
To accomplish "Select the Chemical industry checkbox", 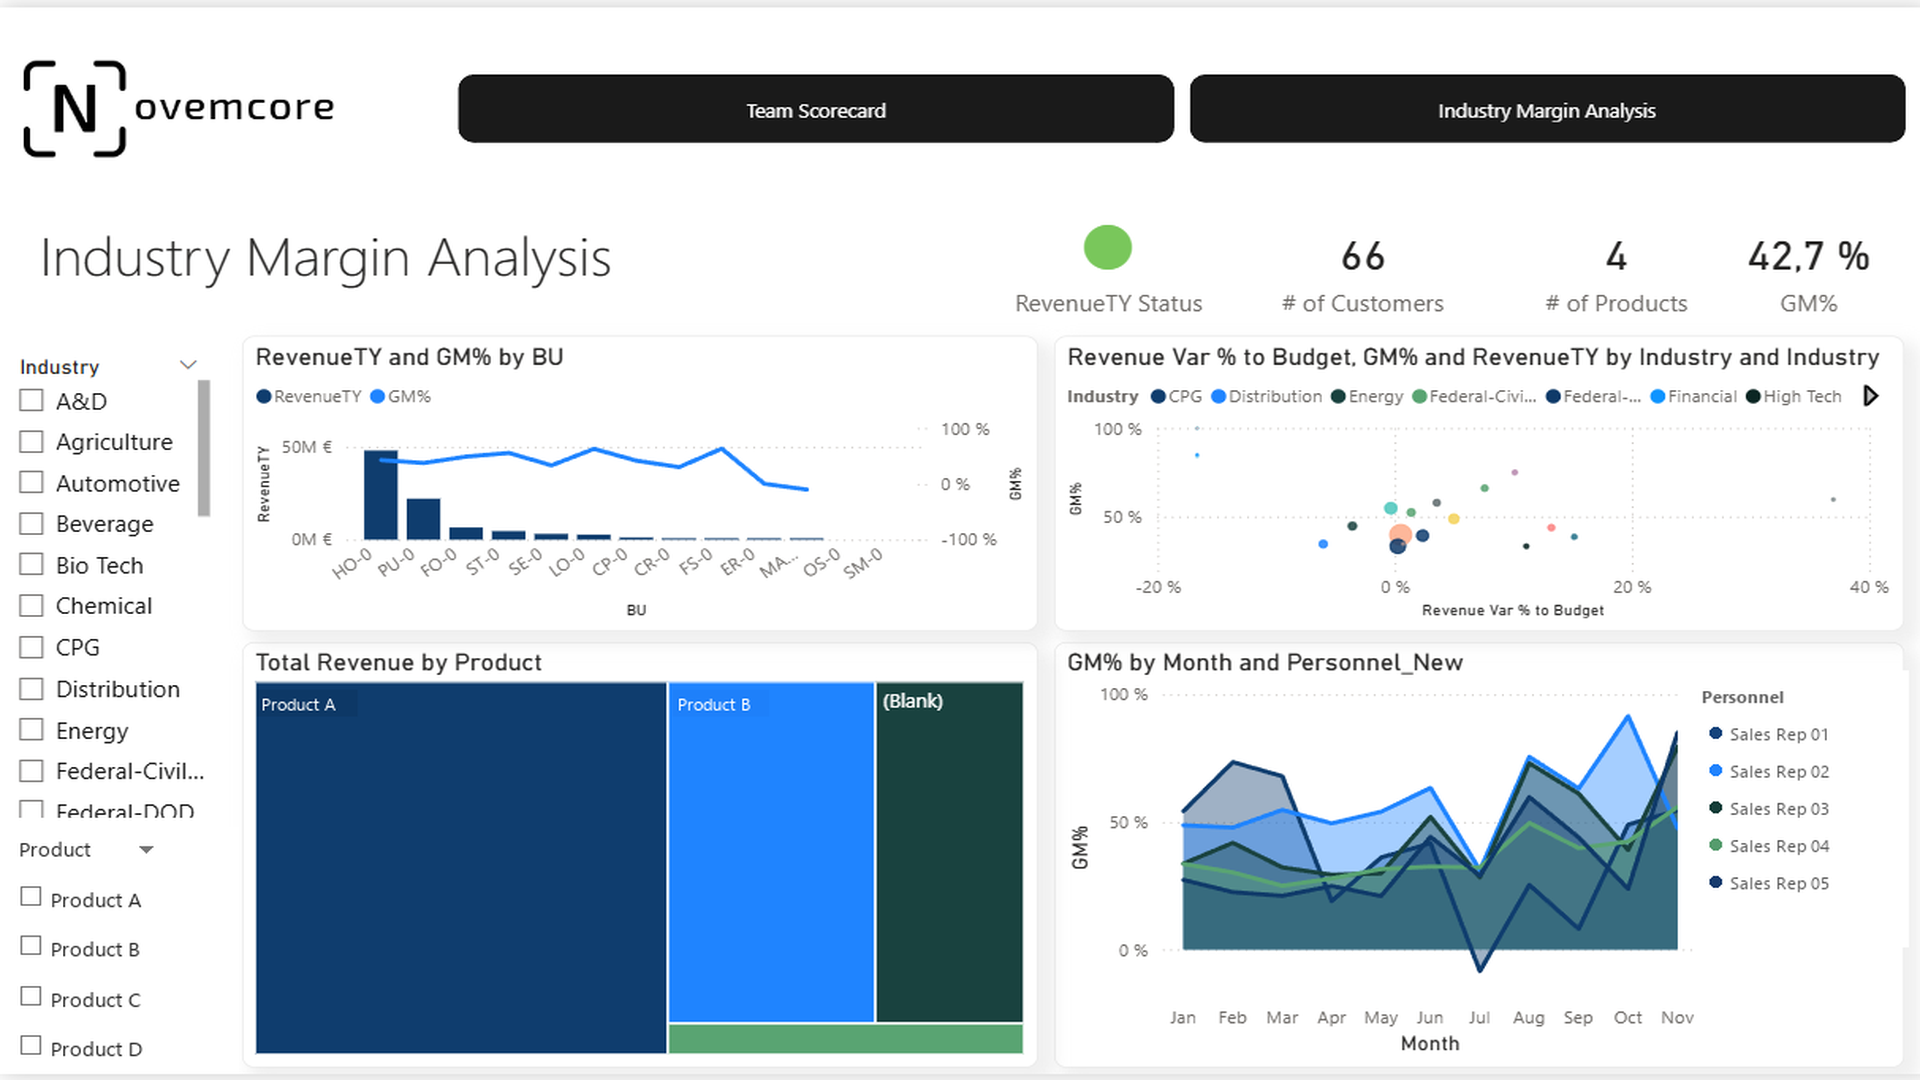I will (32, 605).
